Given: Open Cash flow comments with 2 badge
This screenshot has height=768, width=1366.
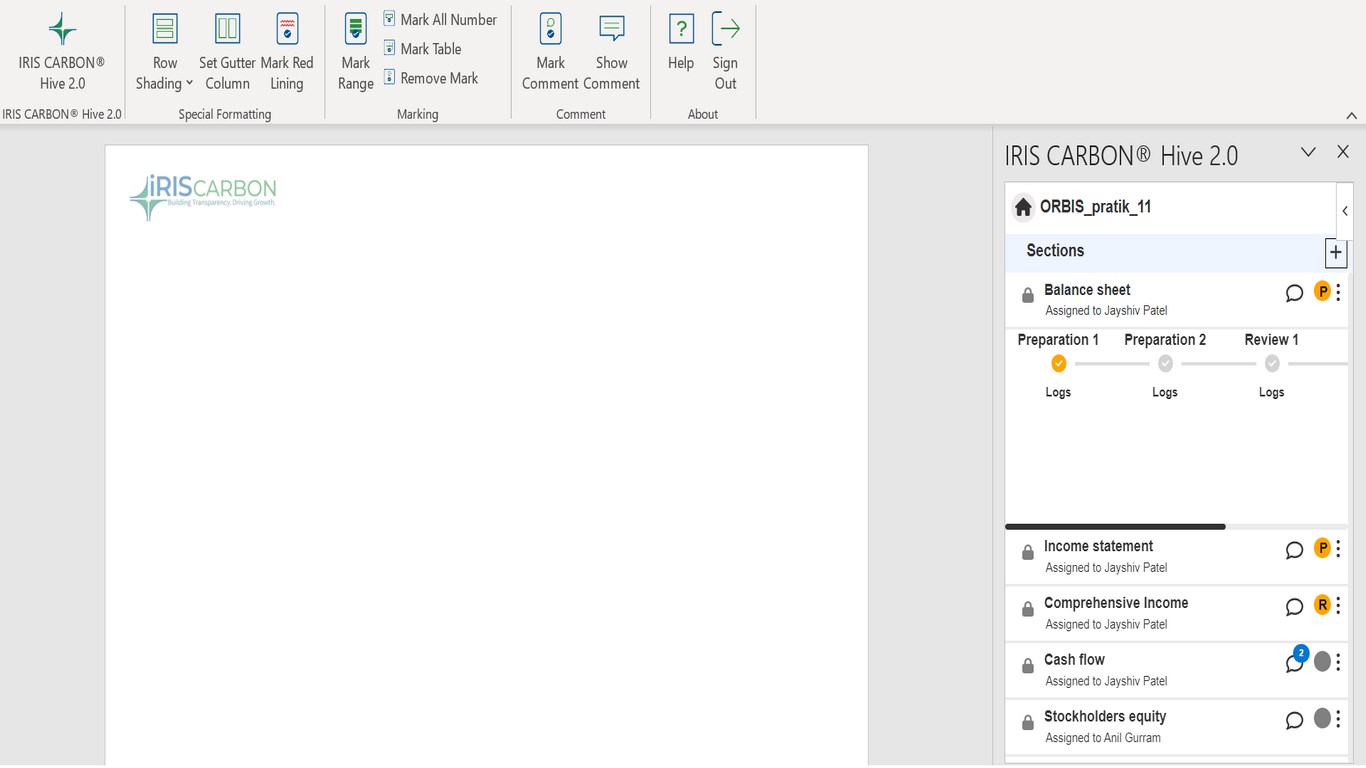Looking at the screenshot, I should [1296, 660].
